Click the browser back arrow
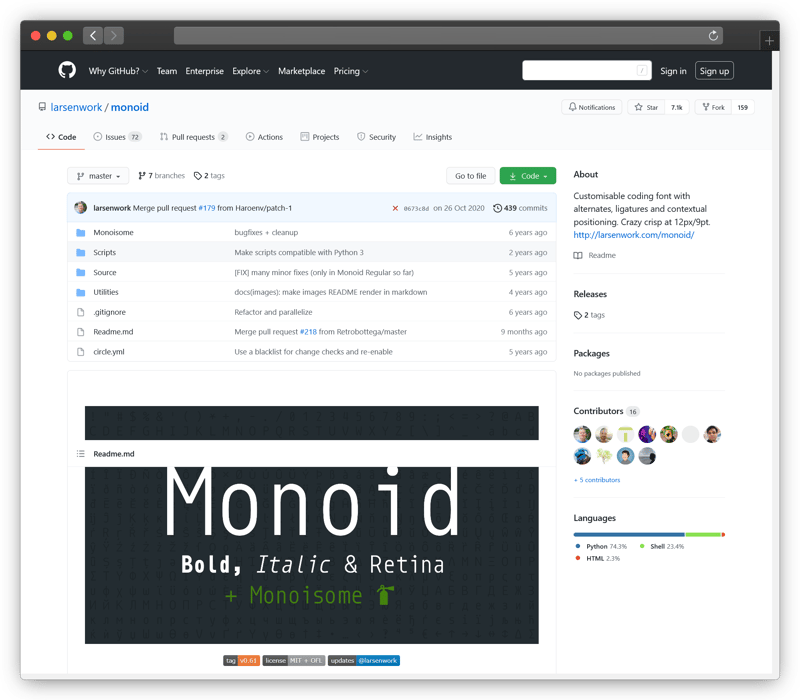Viewport: 800px width, 700px height. point(93,35)
